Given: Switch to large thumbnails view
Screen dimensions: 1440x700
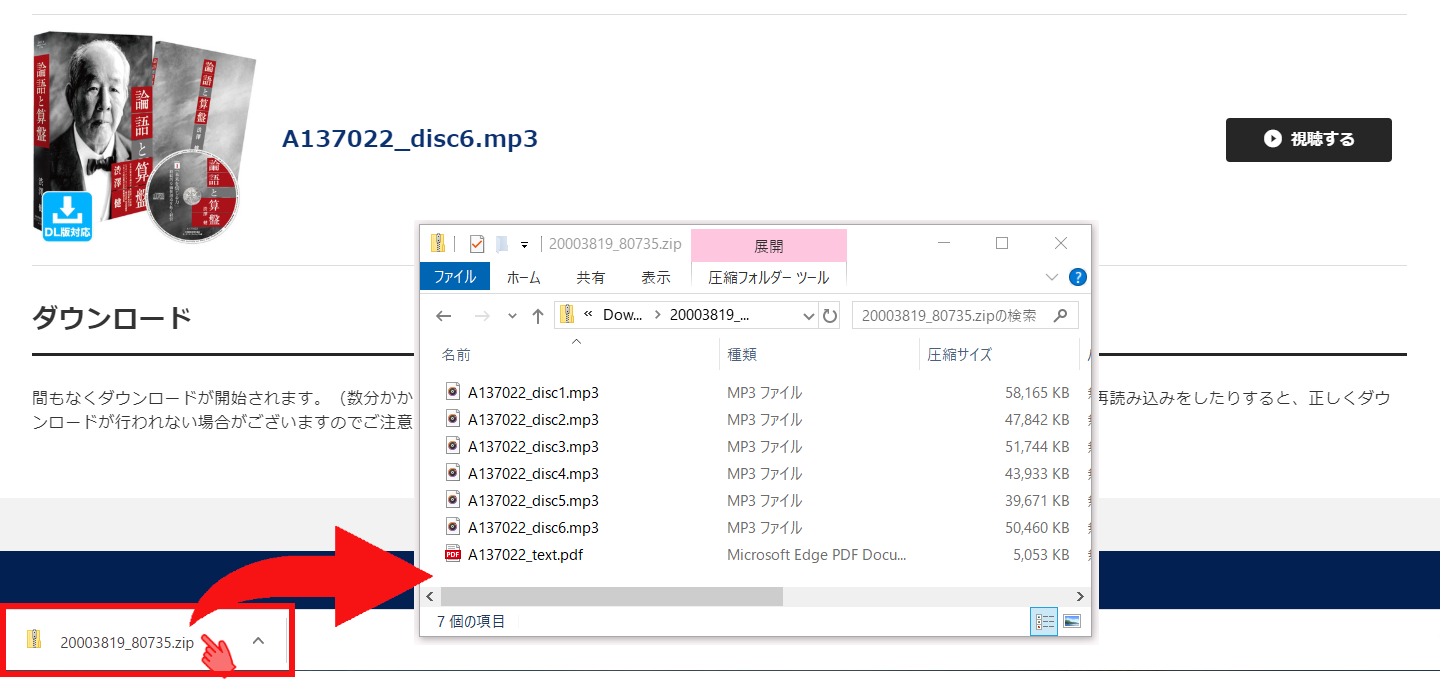Looking at the screenshot, I should (1072, 622).
